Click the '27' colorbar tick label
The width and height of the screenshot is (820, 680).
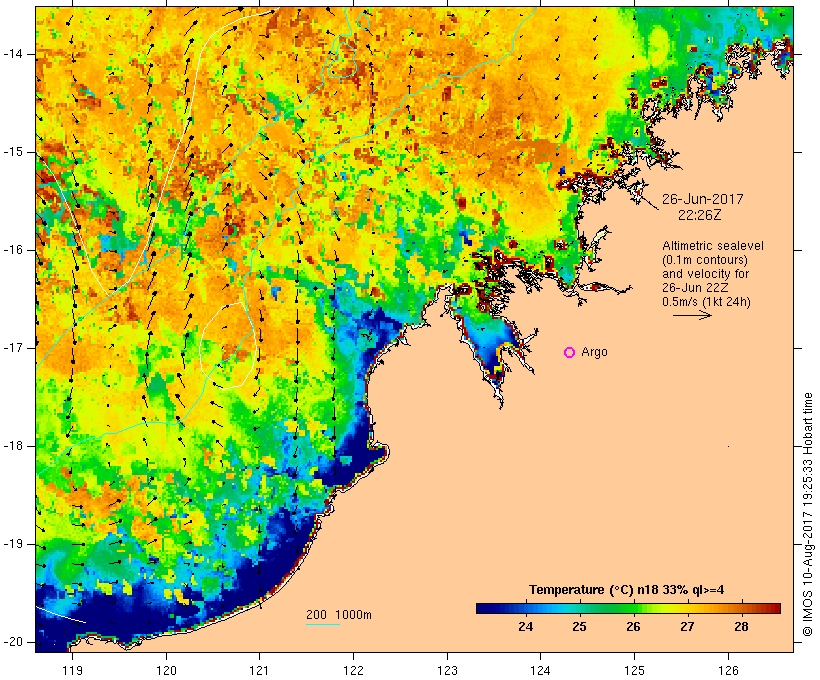tap(687, 627)
